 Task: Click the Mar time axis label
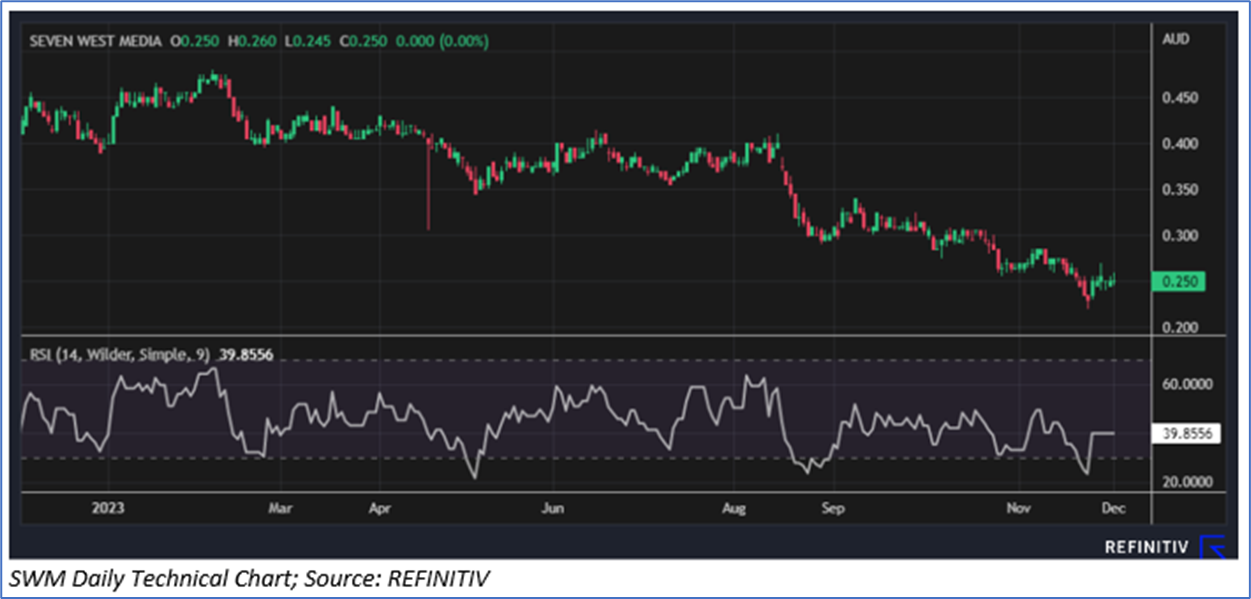coord(281,508)
